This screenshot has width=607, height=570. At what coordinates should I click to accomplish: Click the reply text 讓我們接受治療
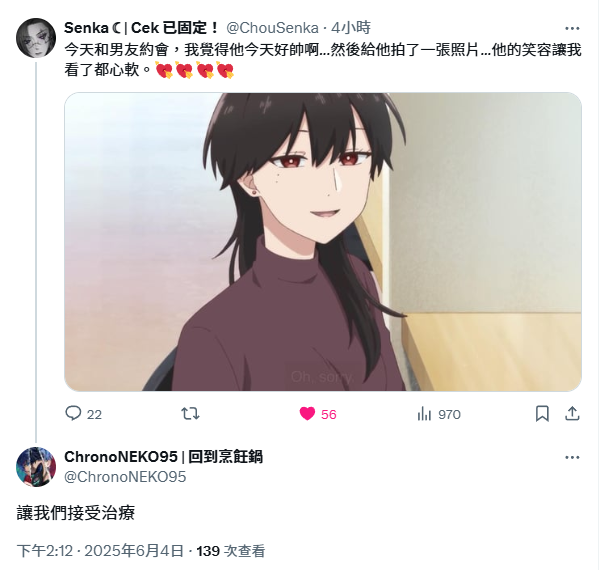(76, 513)
